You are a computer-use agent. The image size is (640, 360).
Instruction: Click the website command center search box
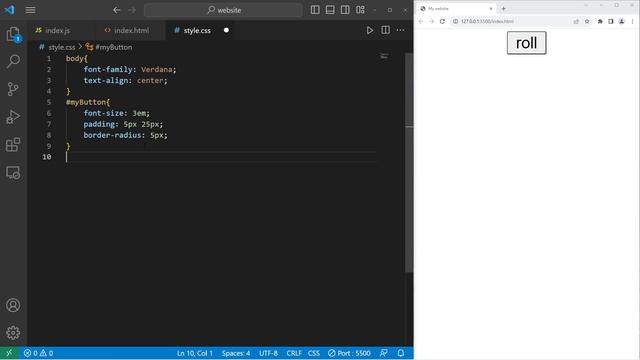point(223,10)
